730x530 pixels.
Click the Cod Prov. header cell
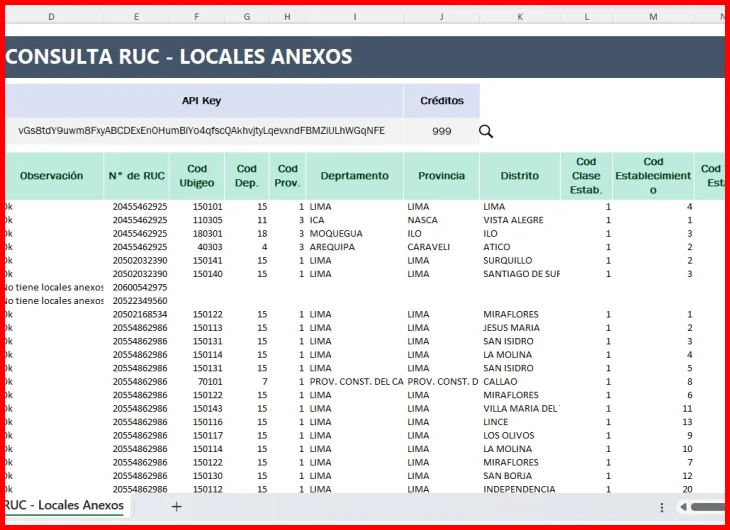click(x=287, y=176)
